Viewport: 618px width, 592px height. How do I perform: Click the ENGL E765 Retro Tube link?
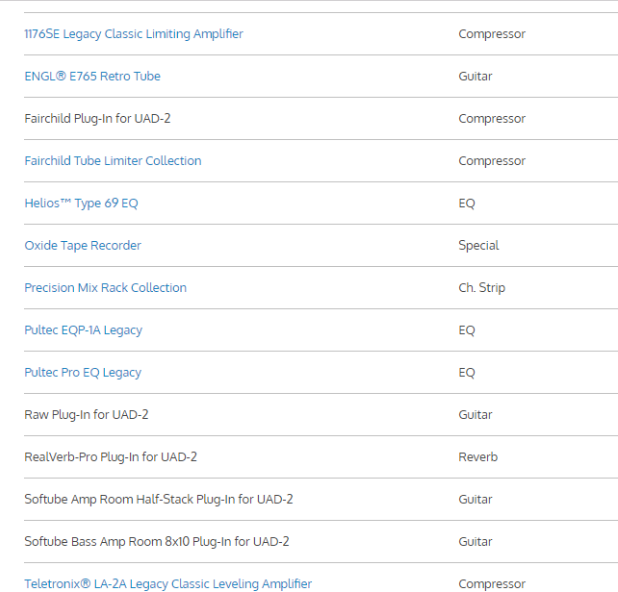(92, 76)
